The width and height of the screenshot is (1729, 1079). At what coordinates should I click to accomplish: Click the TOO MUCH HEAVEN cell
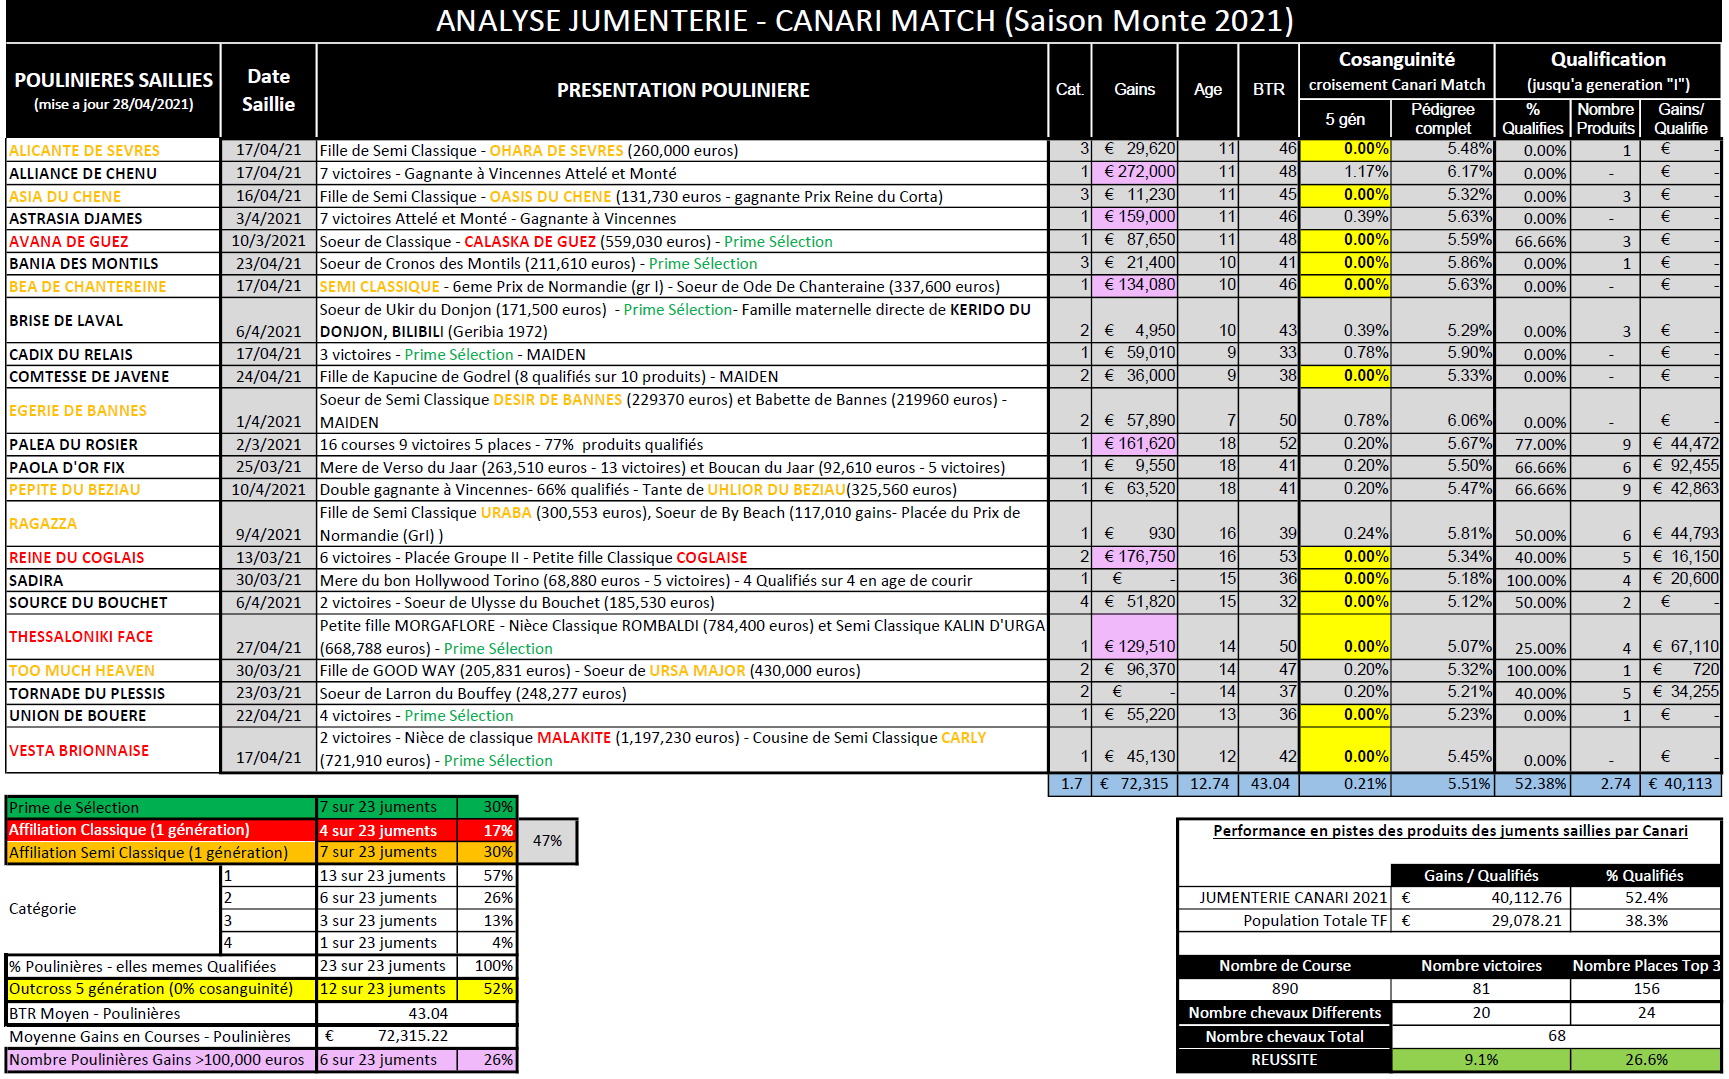113,670
